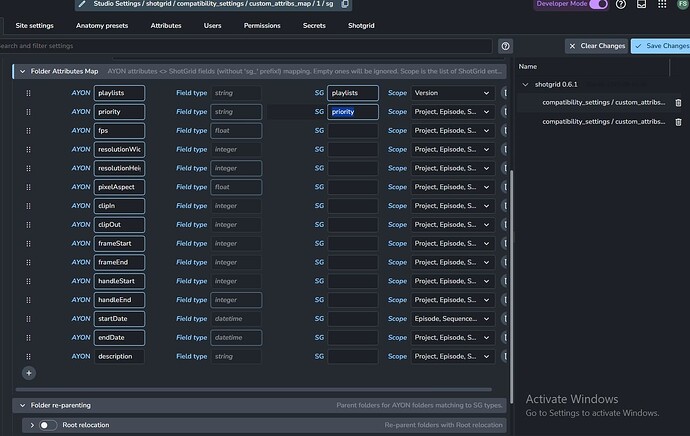
Task: Open Scope dropdown for clipIn row
Action: pyautogui.click(x=452, y=206)
